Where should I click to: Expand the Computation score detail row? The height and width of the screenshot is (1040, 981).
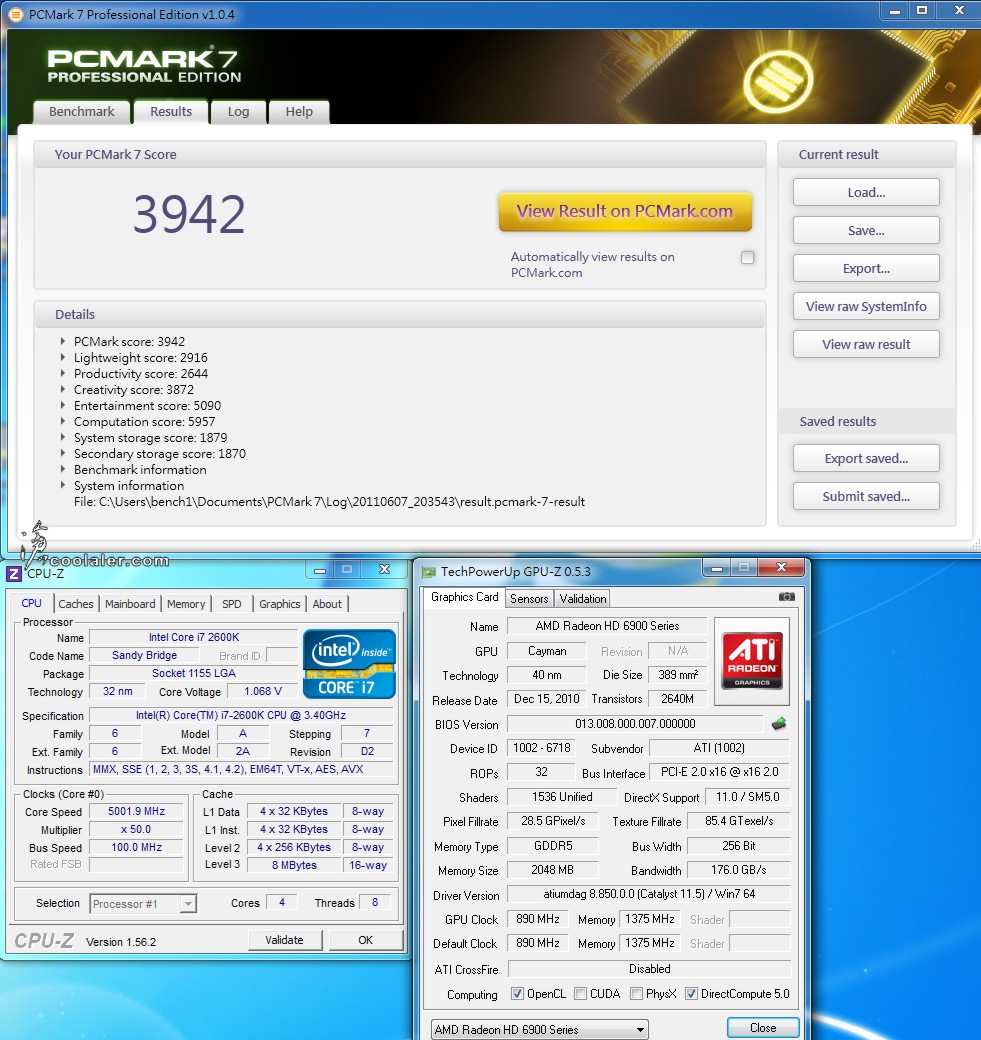click(x=63, y=421)
